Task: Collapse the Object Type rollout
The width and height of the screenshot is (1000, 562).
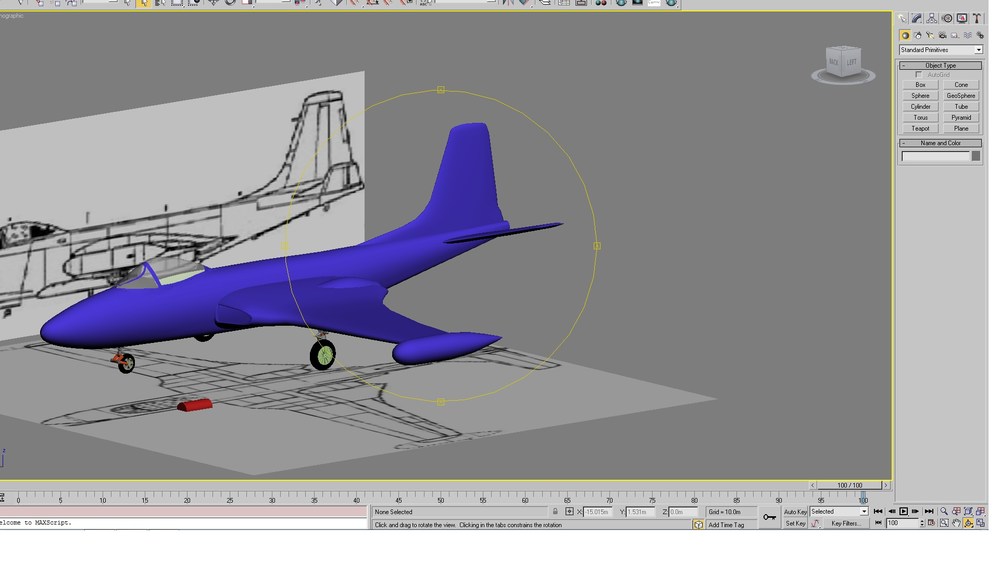Action: [941, 65]
